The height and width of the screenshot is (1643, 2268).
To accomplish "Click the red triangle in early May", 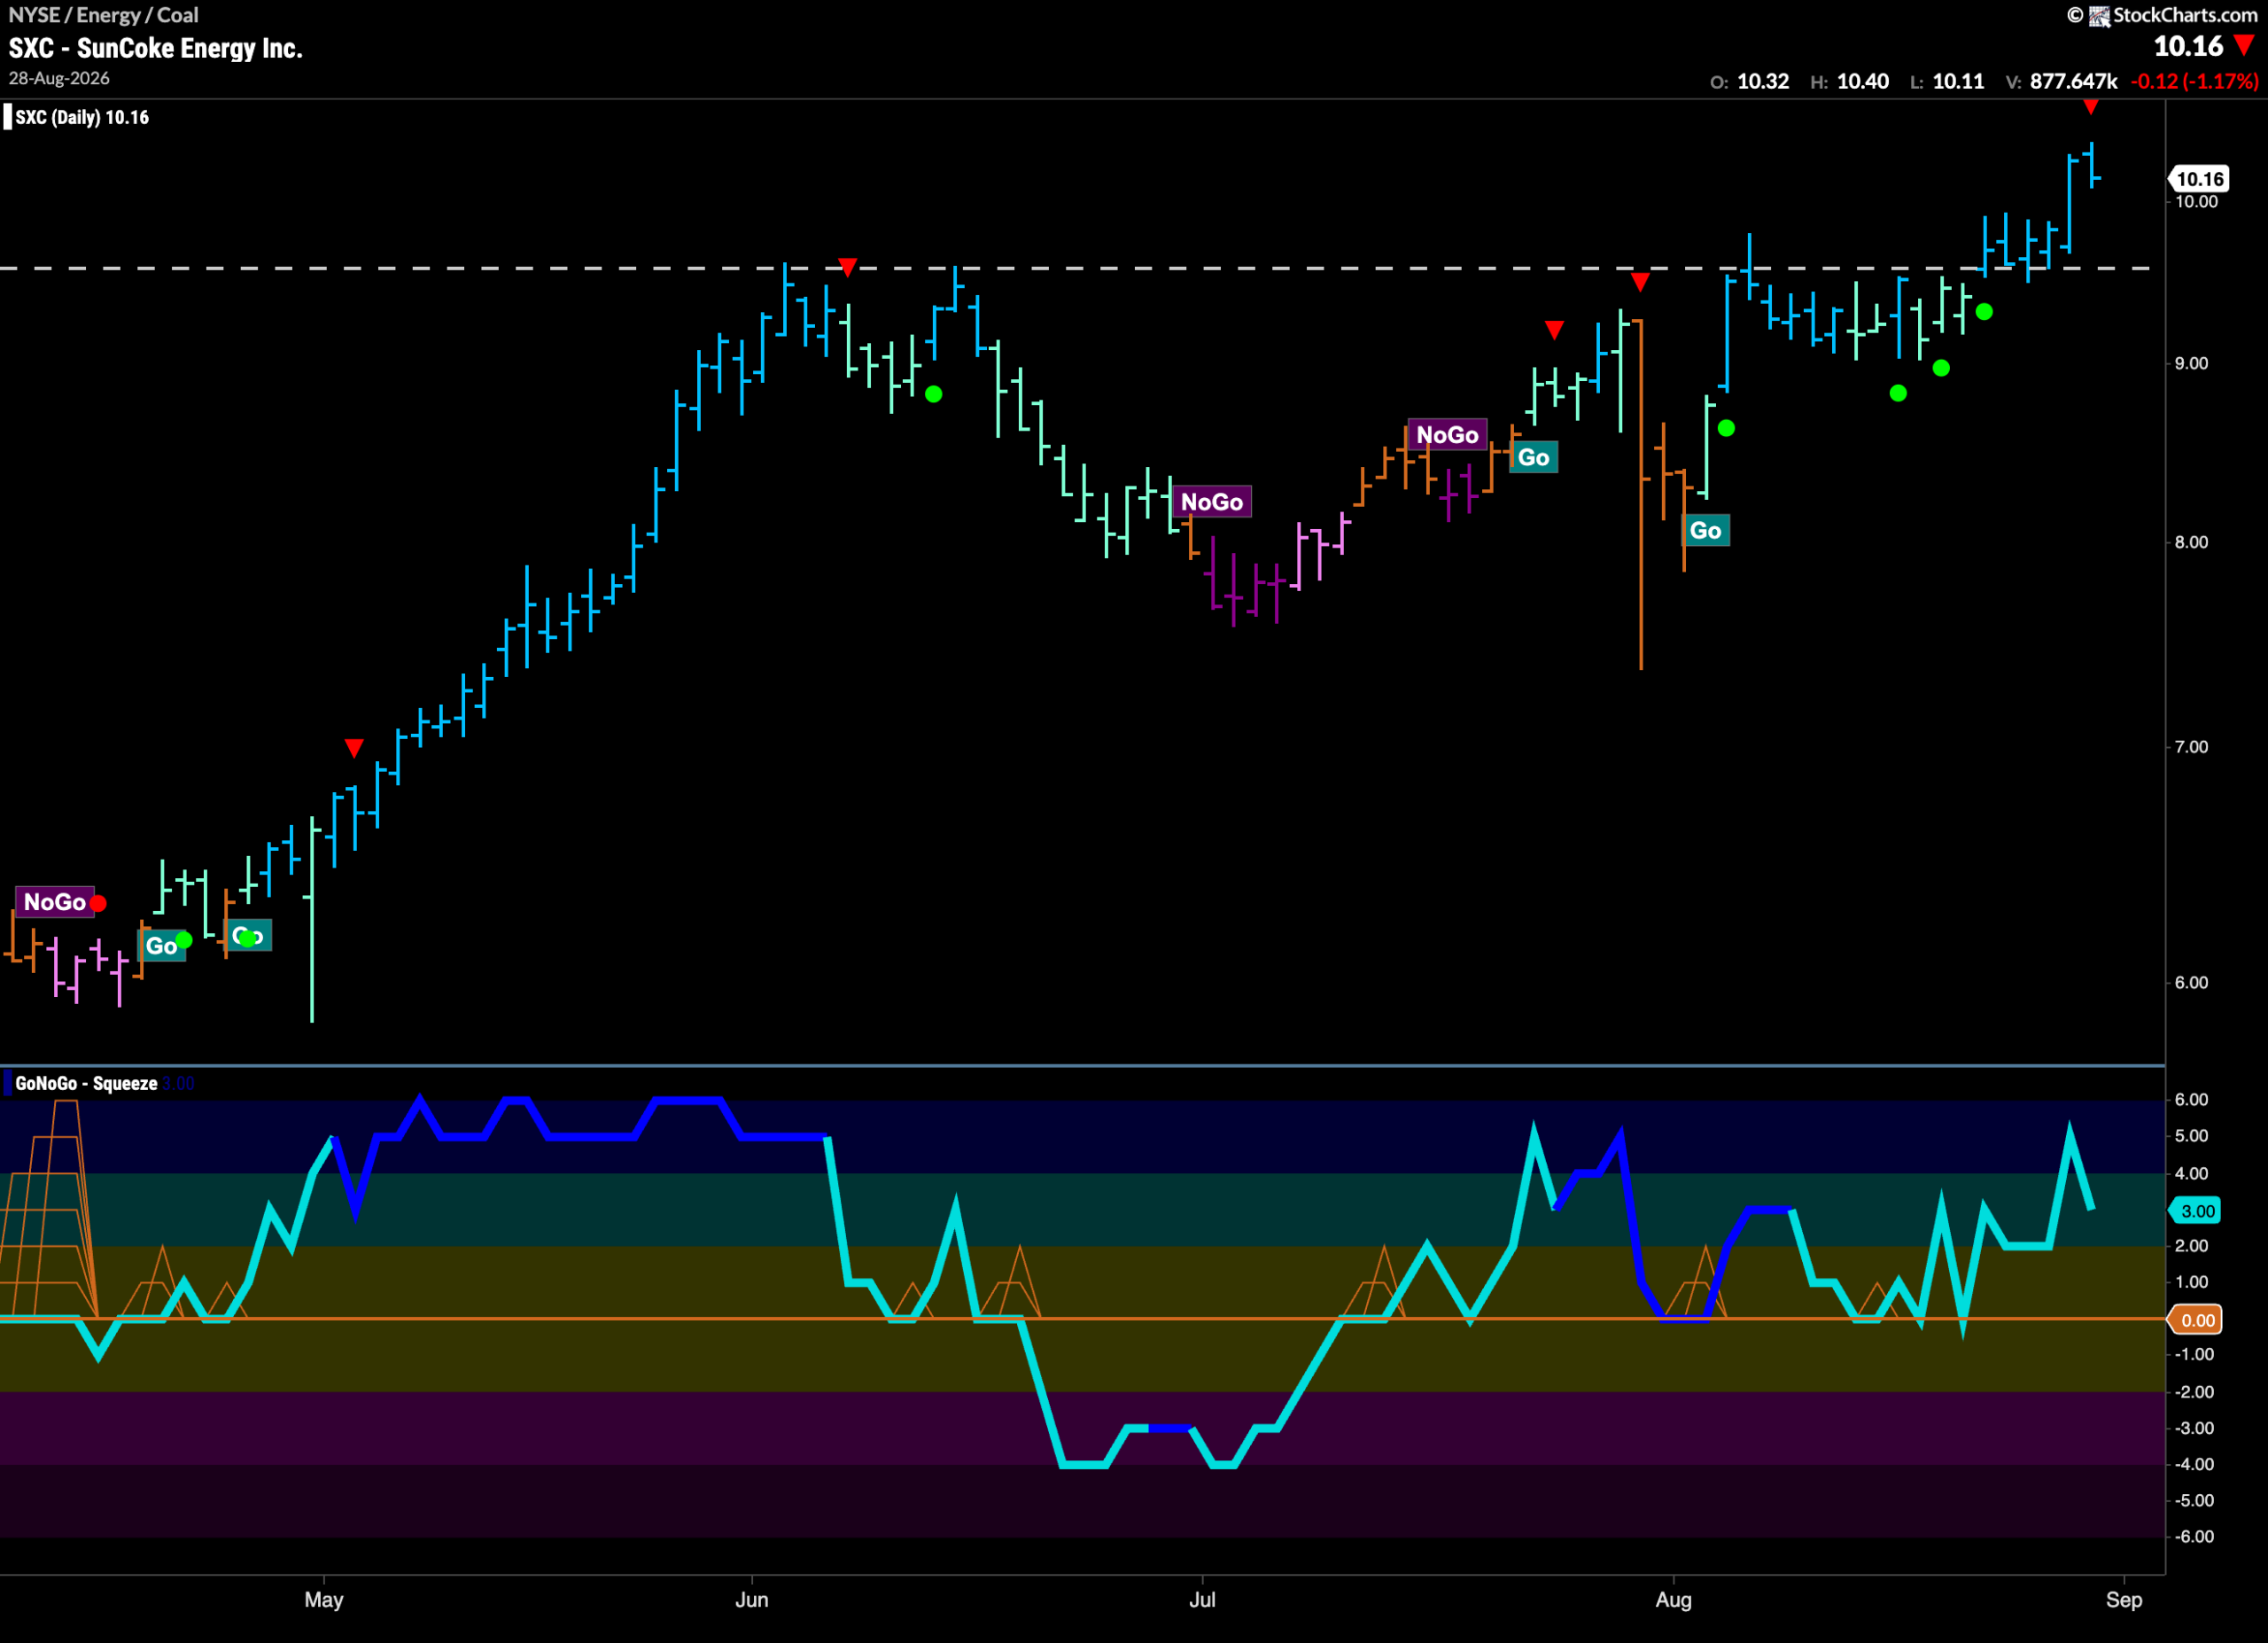I will click(354, 748).
